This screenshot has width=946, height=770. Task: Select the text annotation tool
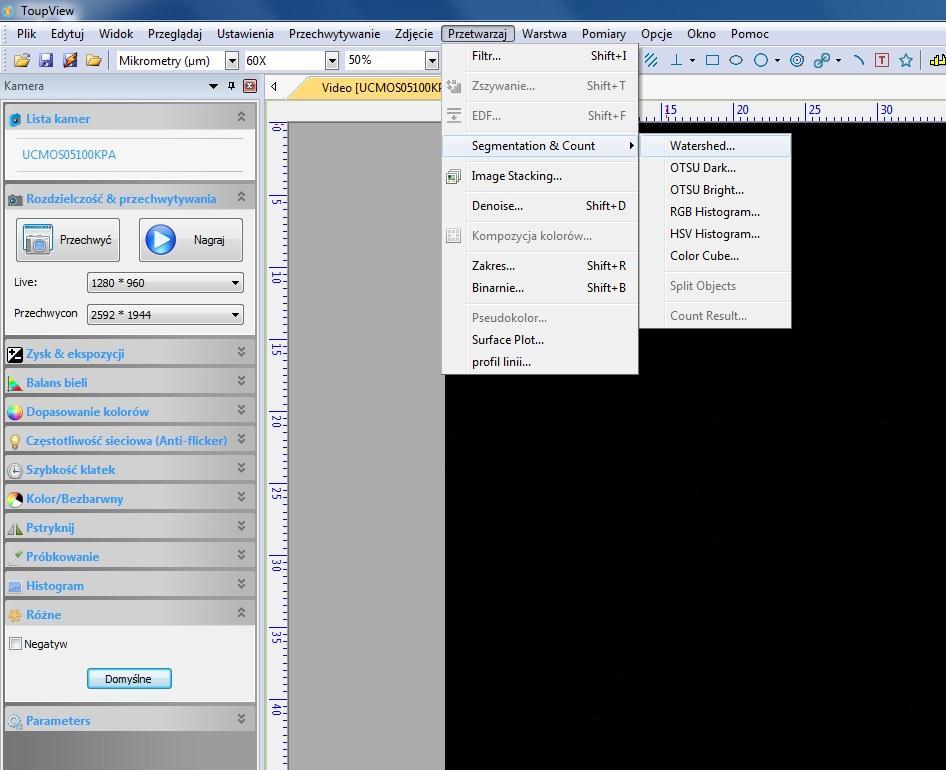882,60
